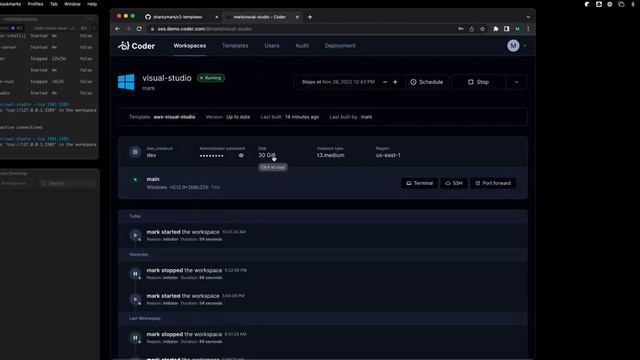Screen dimensions: 640x360
Task: Open browser extensions puzzle icon
Action: coord(496,29)
